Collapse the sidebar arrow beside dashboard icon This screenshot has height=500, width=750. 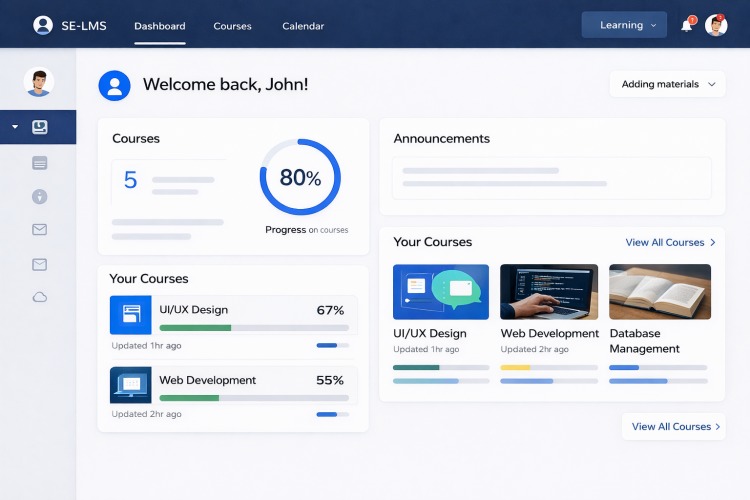[x=15, y=127]
